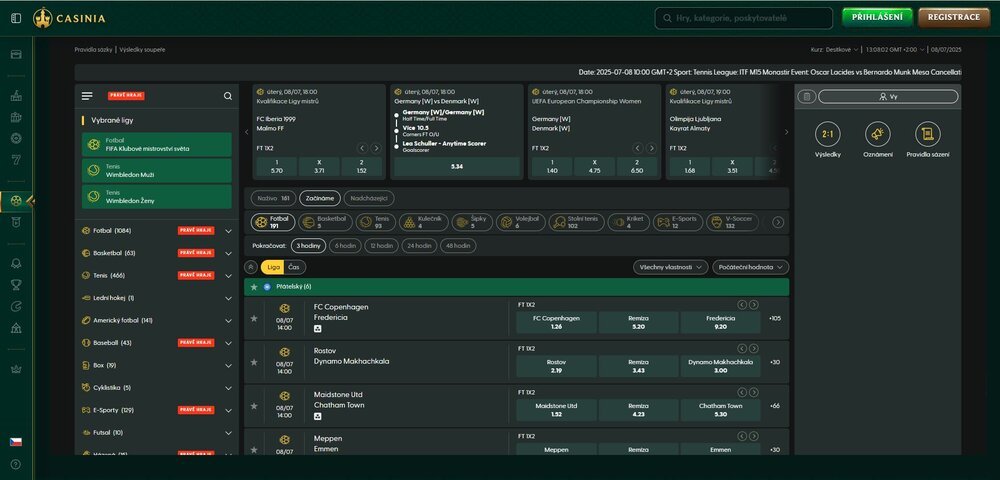
Task: Select the Stolní tenis sport filter chip
Action: (576, 222)
